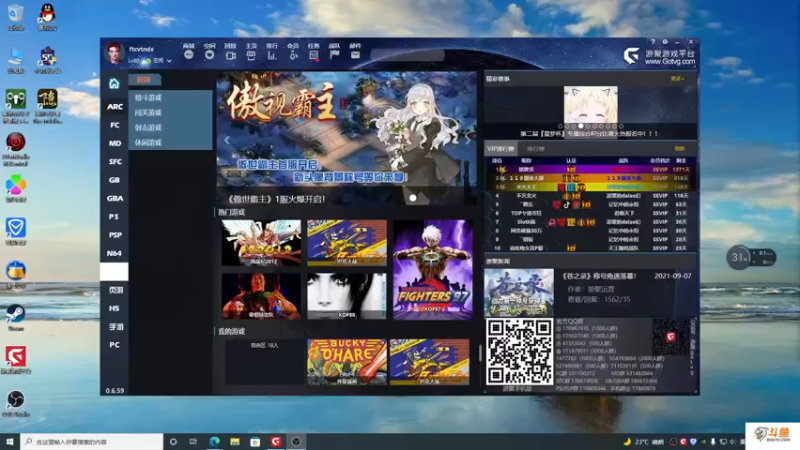Screen dimensions: 800x450
Task: Select the H5 platform tab
Action: pos(114,309)
